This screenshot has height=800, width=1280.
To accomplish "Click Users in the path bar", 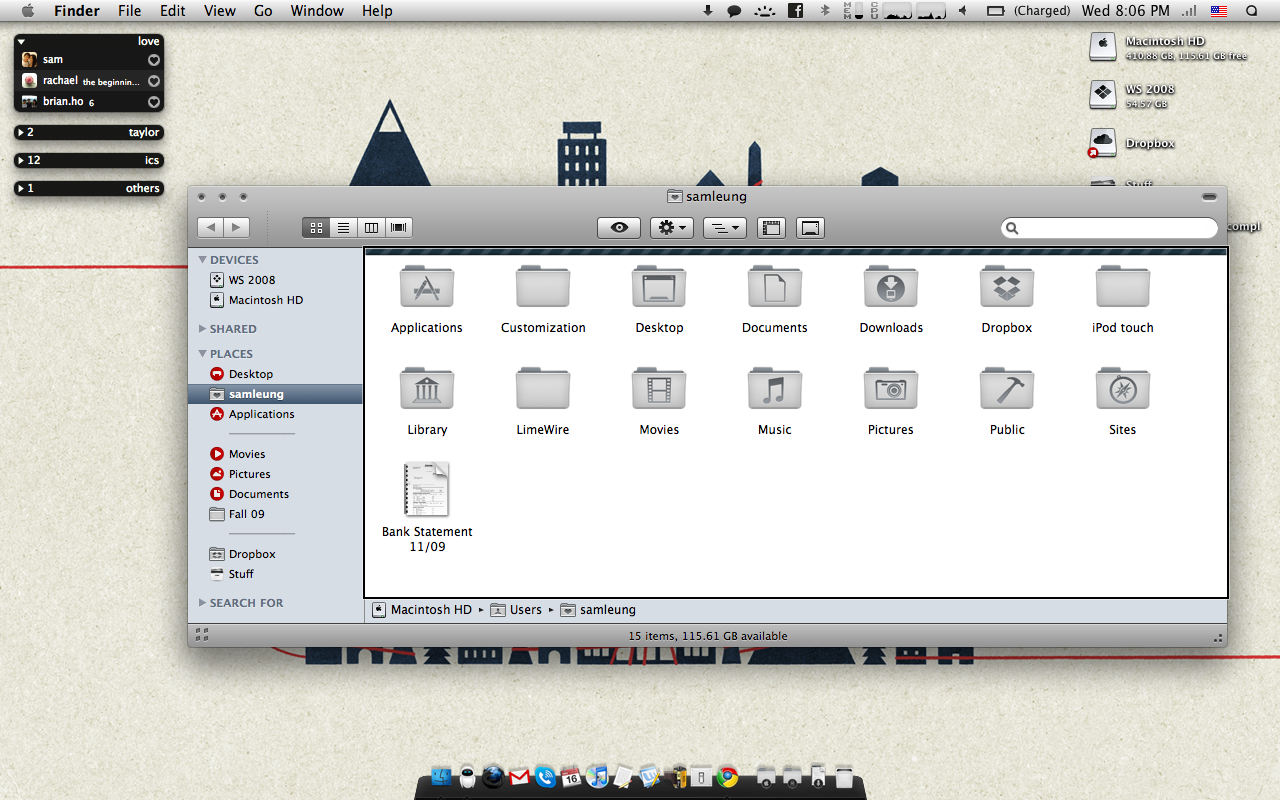I will pos(525,609).
